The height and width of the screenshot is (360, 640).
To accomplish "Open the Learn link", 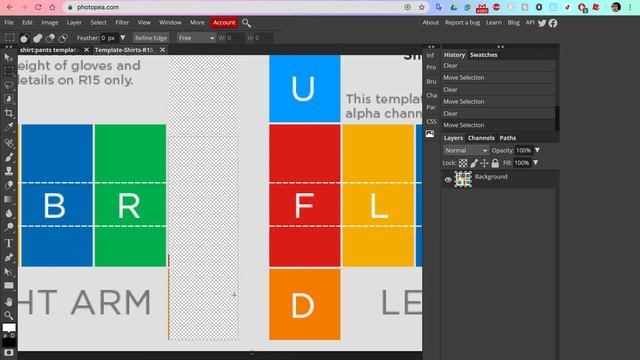I will [x=493, y=22].
